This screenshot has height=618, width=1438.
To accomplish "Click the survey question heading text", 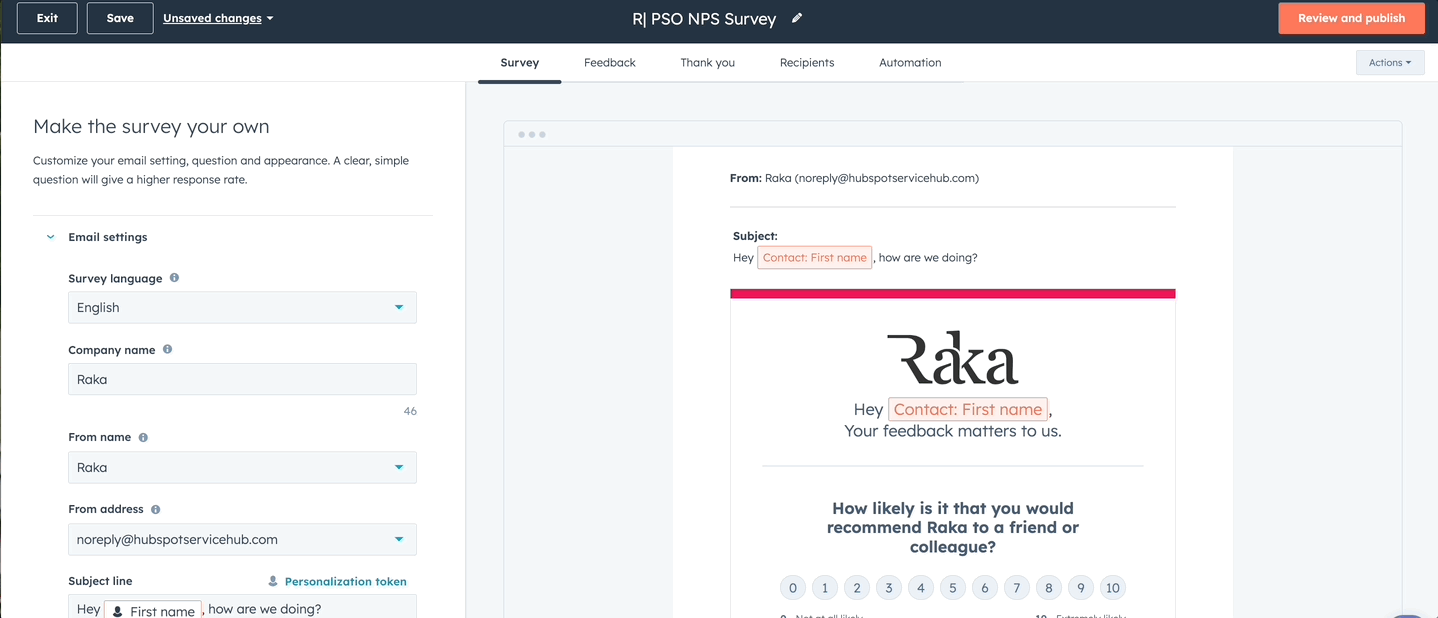I will pyautogui.click(x=953, y=527).
